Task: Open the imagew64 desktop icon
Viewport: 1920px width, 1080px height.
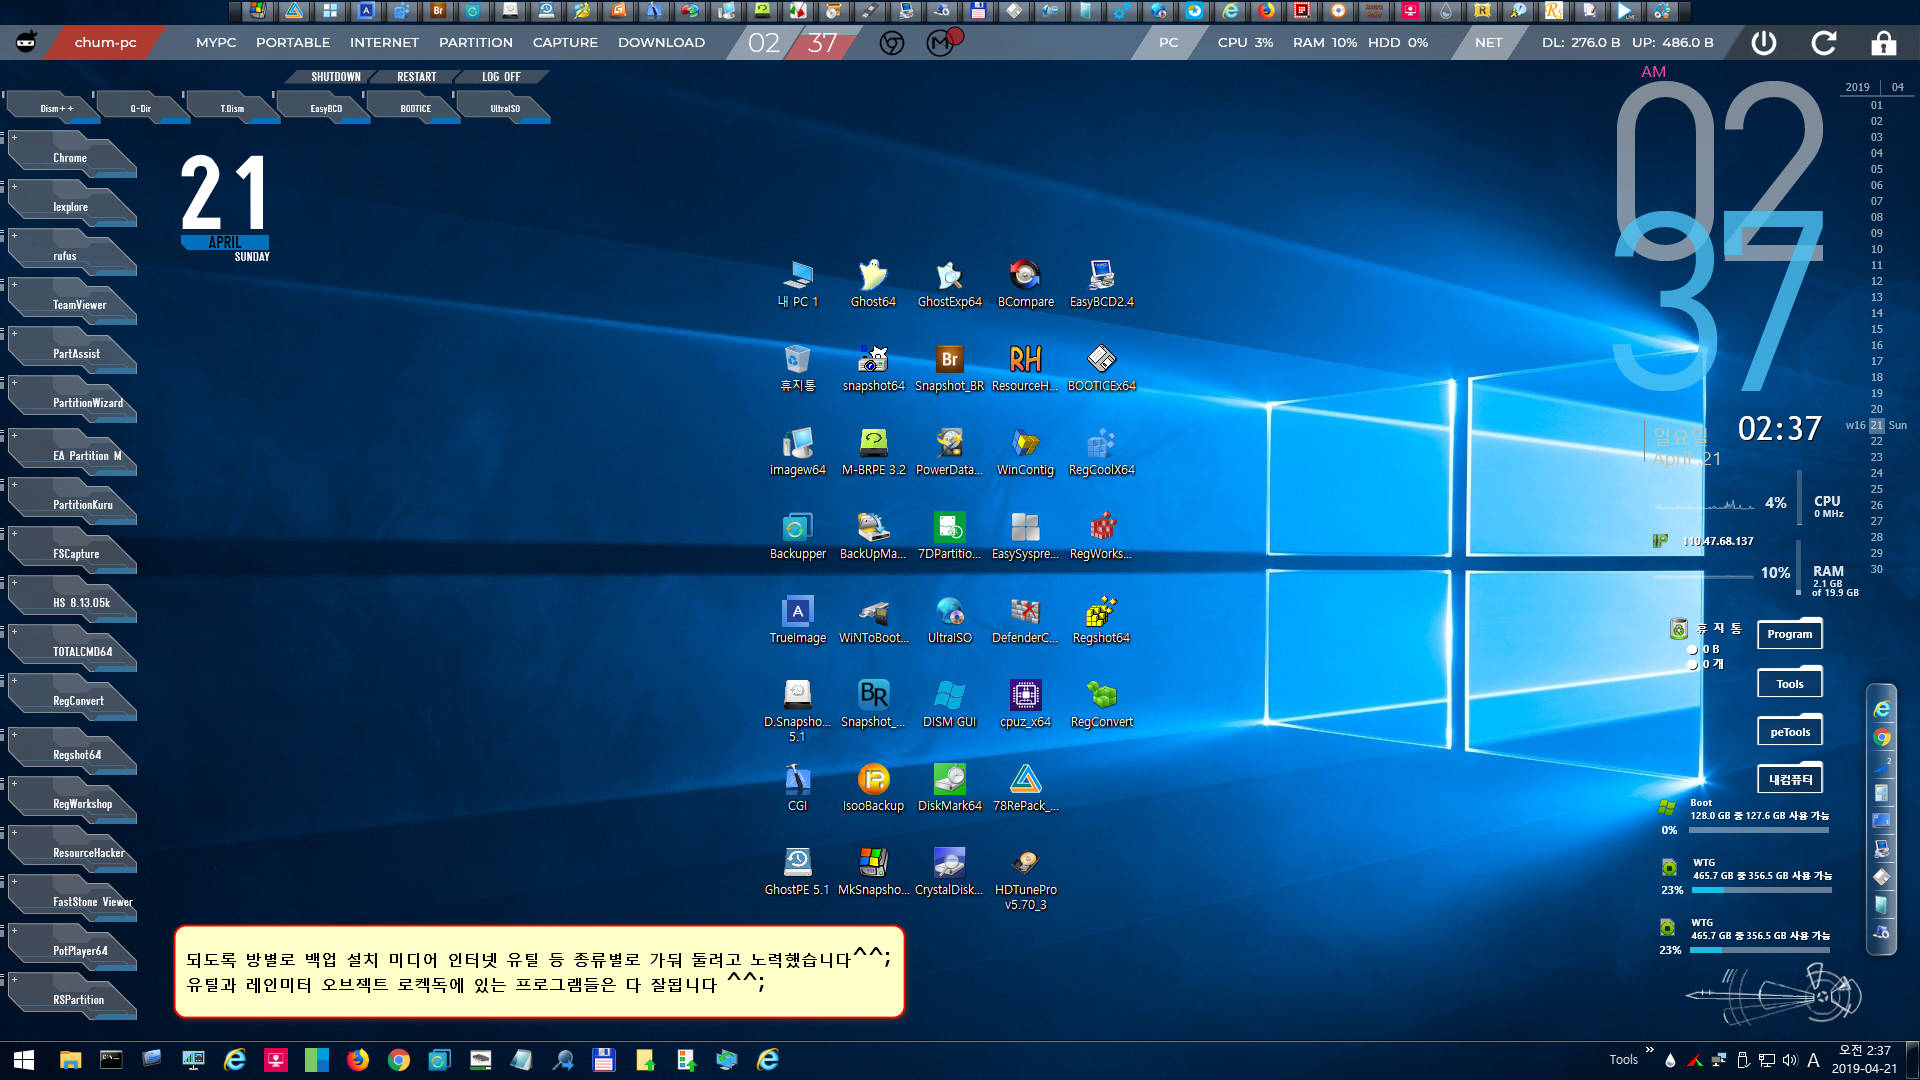Action: [x=797, y=450]
